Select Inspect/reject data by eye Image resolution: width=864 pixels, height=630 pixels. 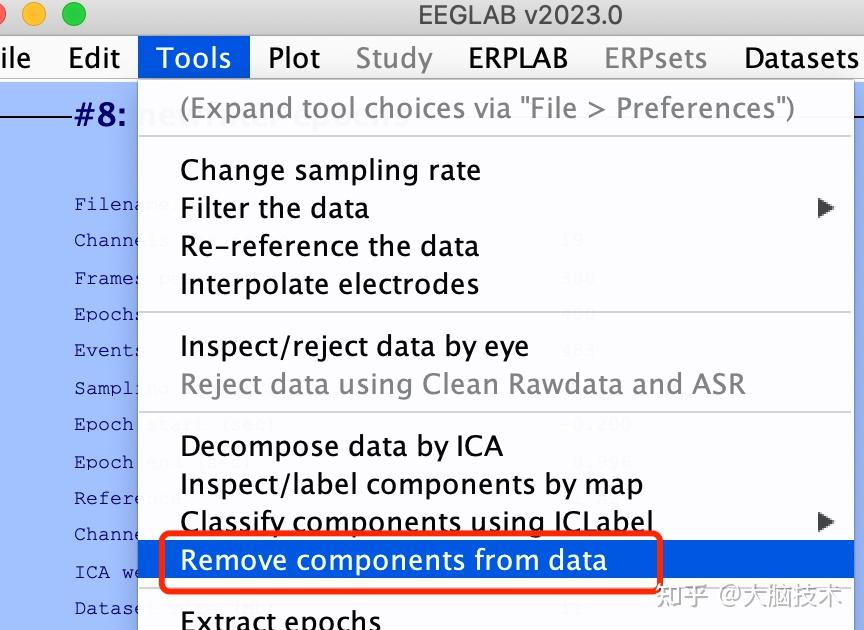coord(354,346)
